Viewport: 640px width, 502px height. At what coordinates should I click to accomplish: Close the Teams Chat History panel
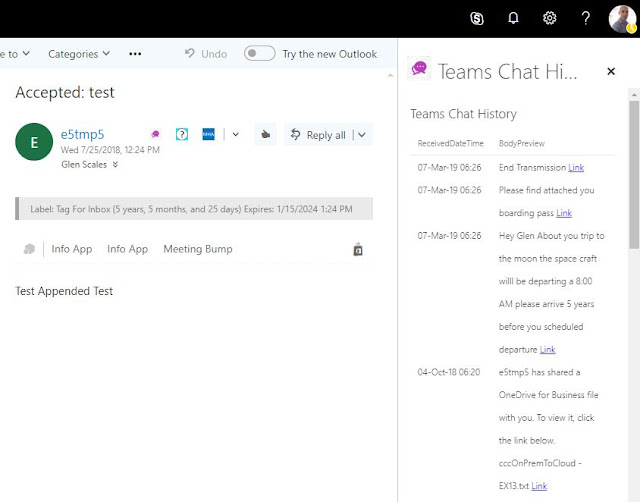[x=611, y=71]
